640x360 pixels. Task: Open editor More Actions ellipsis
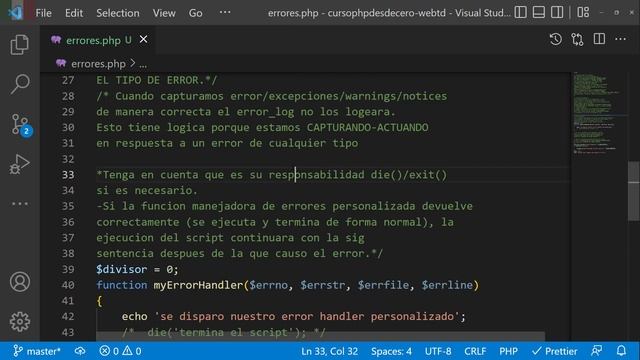pos(620,40)
